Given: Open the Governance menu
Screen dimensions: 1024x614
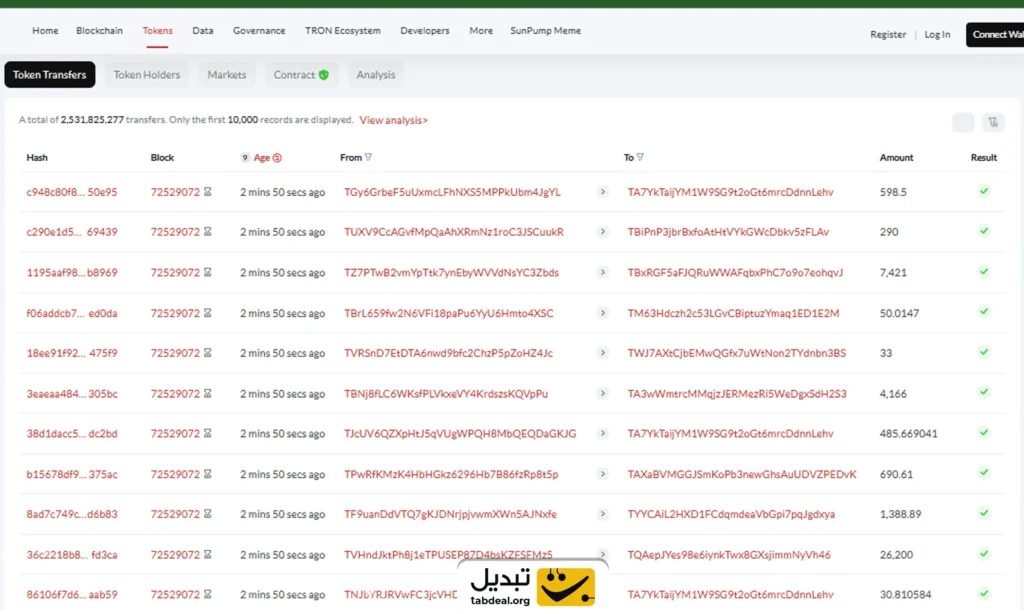Looking at the screenshot, I should 259,31.
